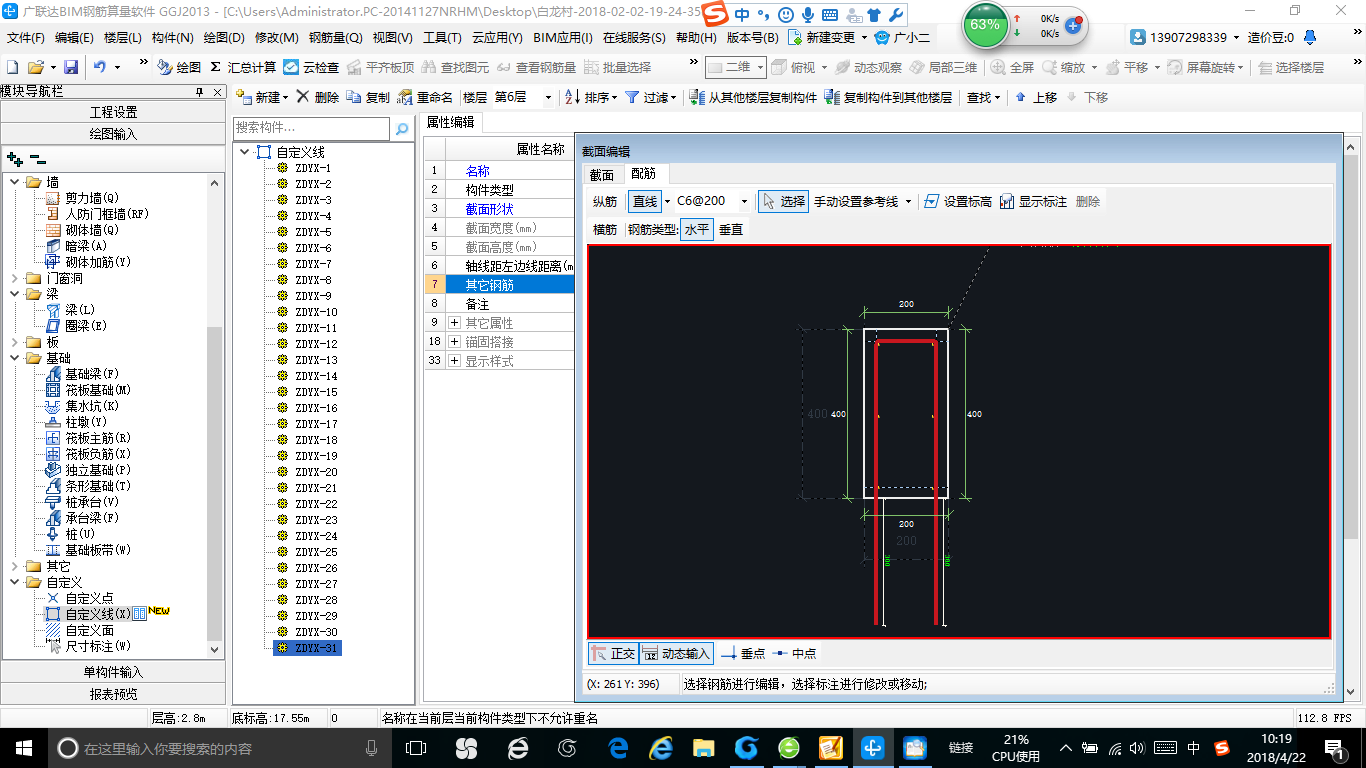Image resolution: width=1366 pixels, height=768 pixels.
Task: Open 报表预览 section
Action: click(x=113, y=694)
